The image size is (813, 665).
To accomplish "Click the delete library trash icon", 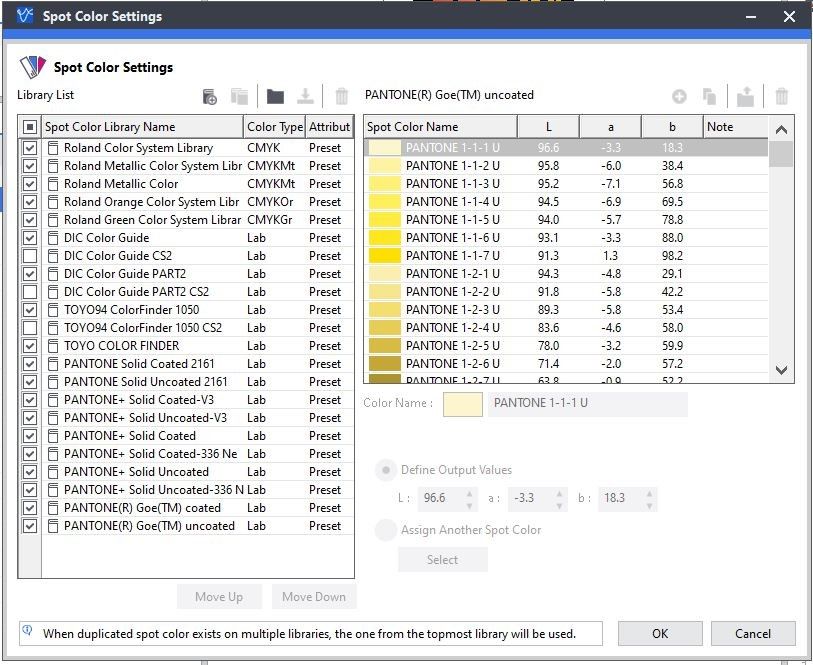I will pos(341,96).
